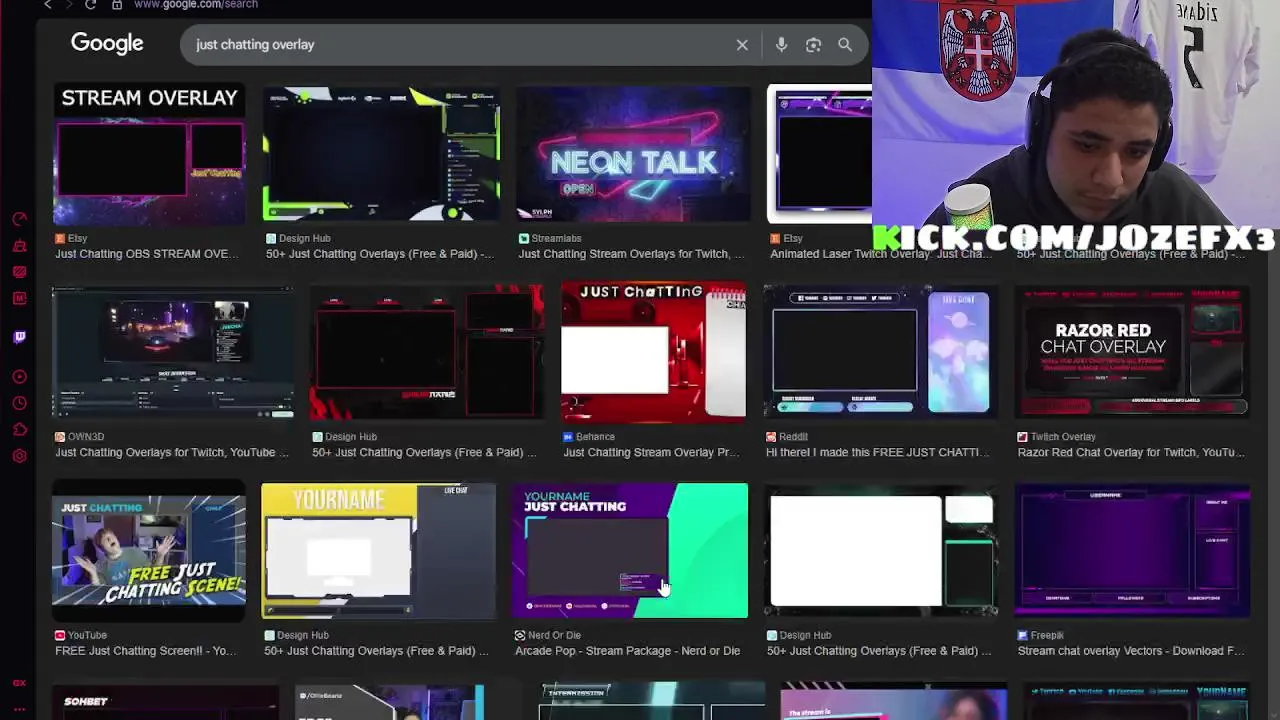The height and width of the screenshot is (720, 1280).
Task: Open the red-black Design Hub overlay thumbnail
Action: click(x=426, y=352)
